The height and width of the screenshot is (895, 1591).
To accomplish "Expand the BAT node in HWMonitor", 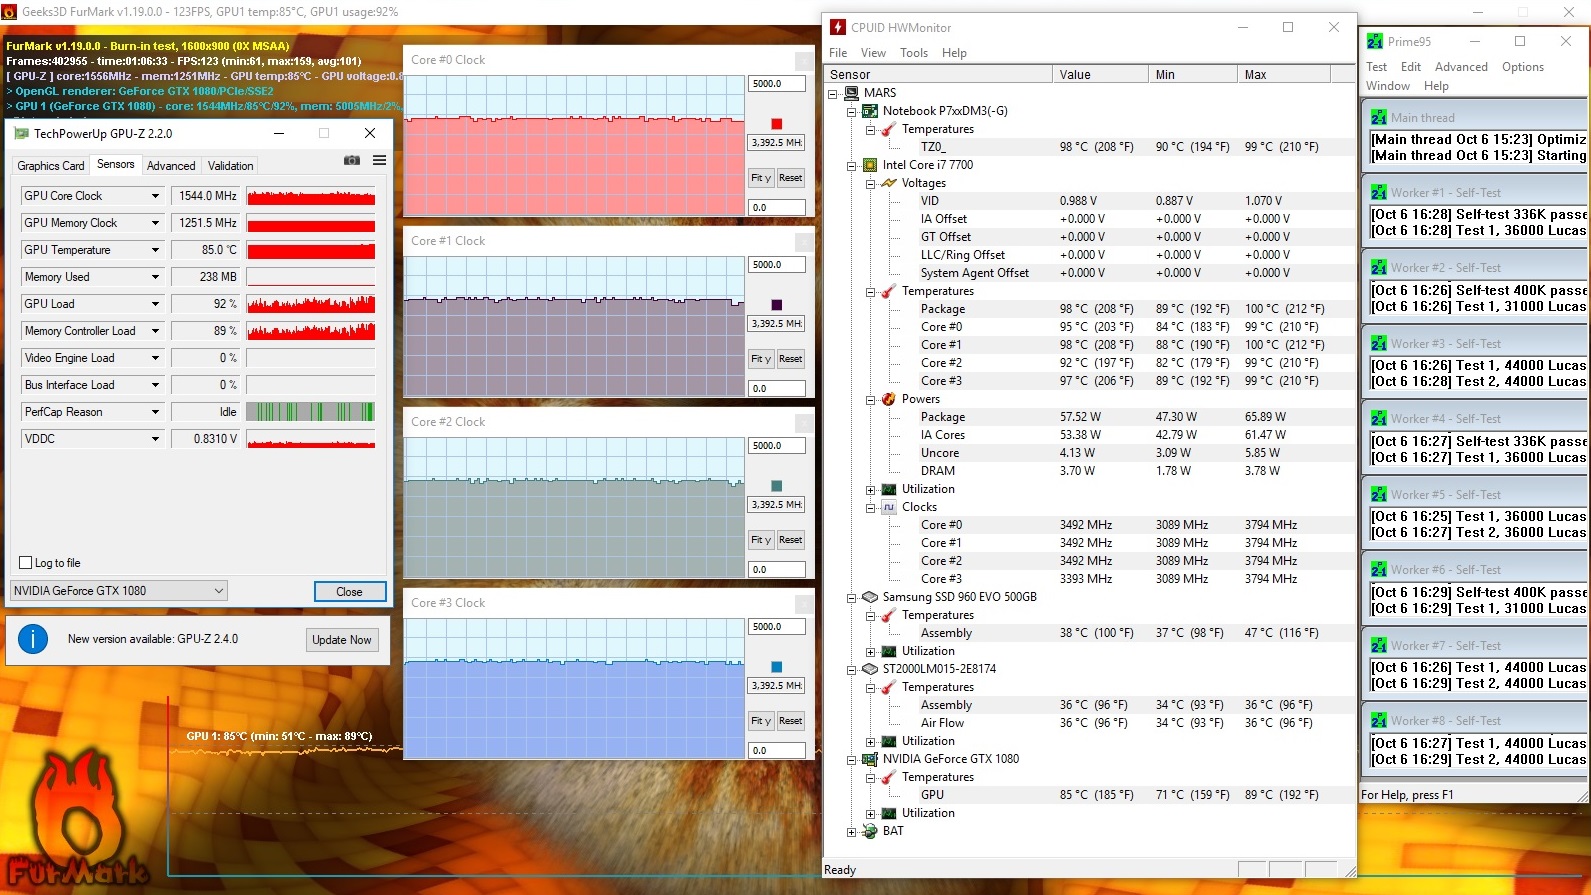I will click(x=852, y=831).
